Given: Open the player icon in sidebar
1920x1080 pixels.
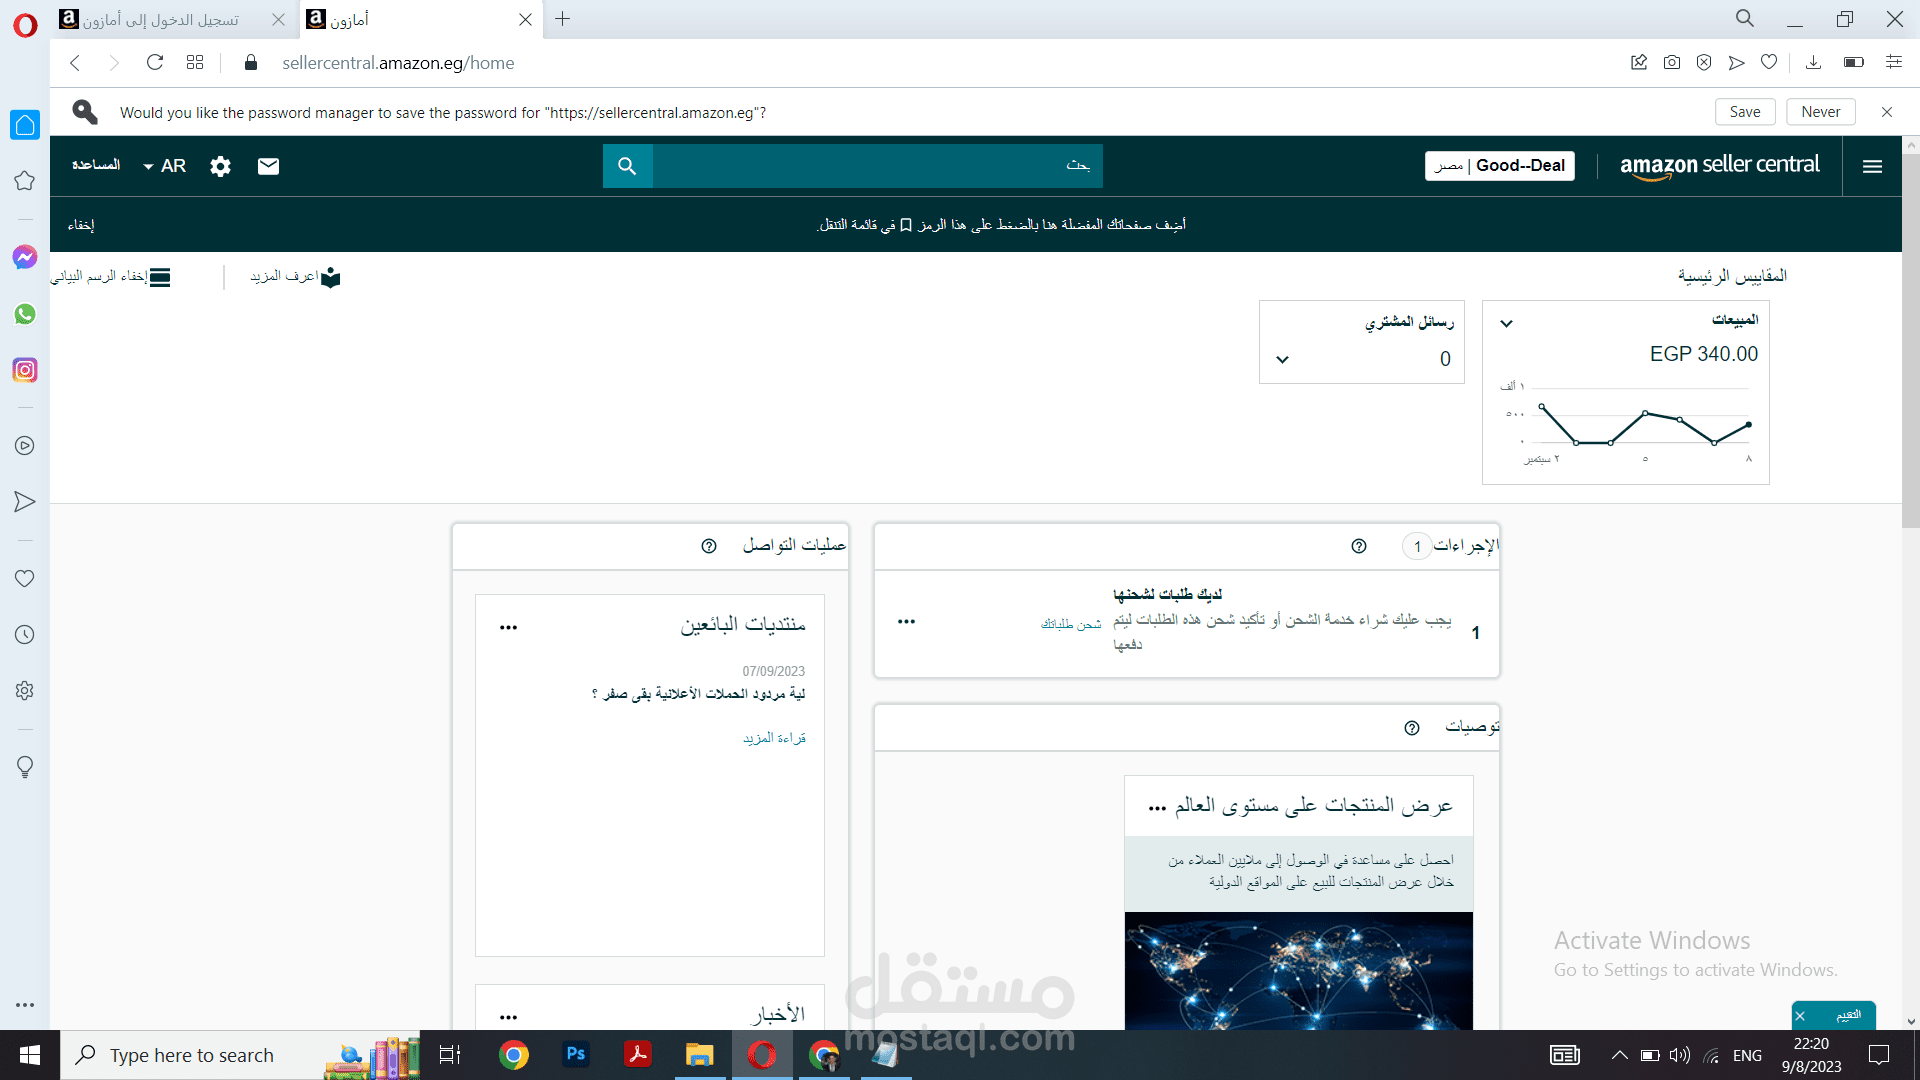Looking at the screenshot, I should [x=25, y=446].
